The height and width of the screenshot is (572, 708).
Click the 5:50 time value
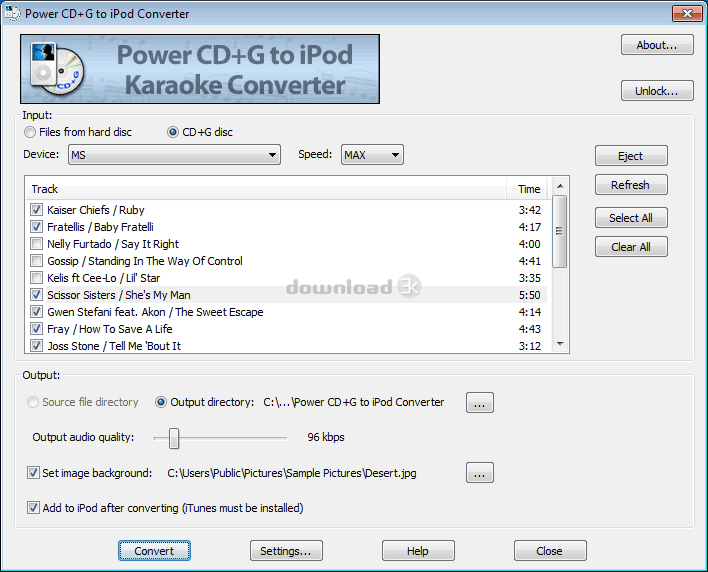[529, 295]
